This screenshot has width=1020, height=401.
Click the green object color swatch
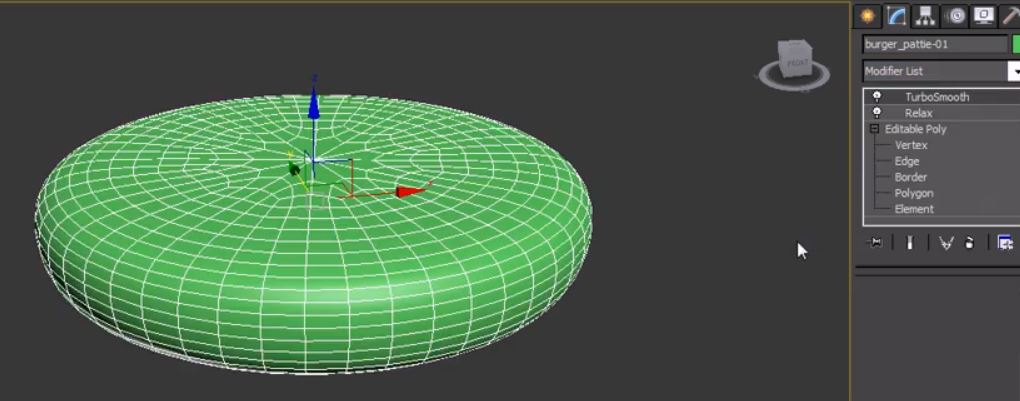pyautogui.click(x=1016, y=44)
